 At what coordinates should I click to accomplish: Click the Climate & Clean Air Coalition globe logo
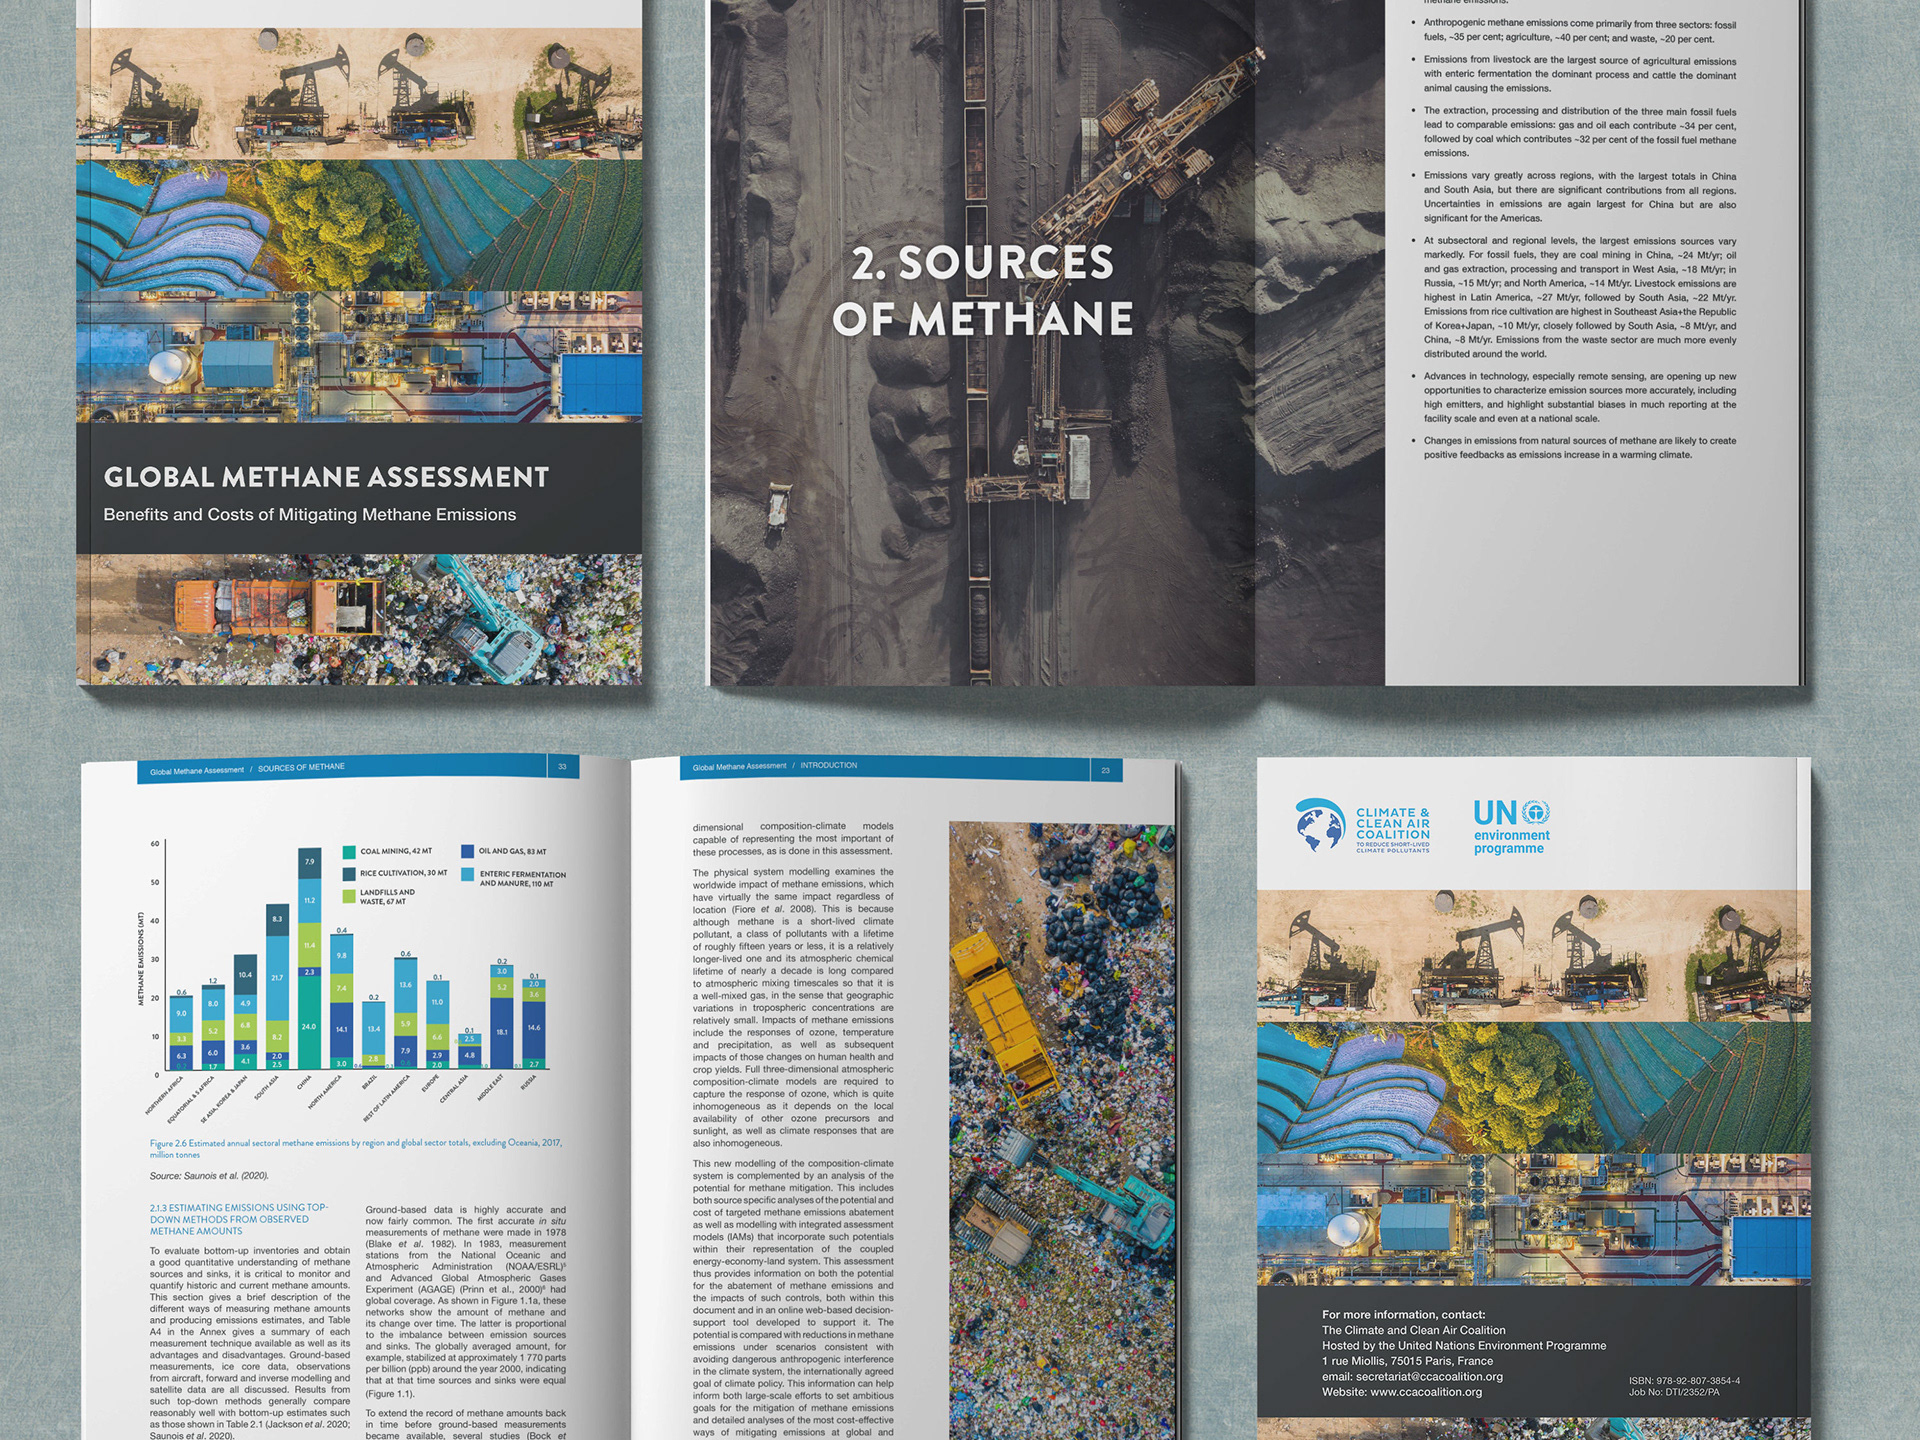point(1320,826)
